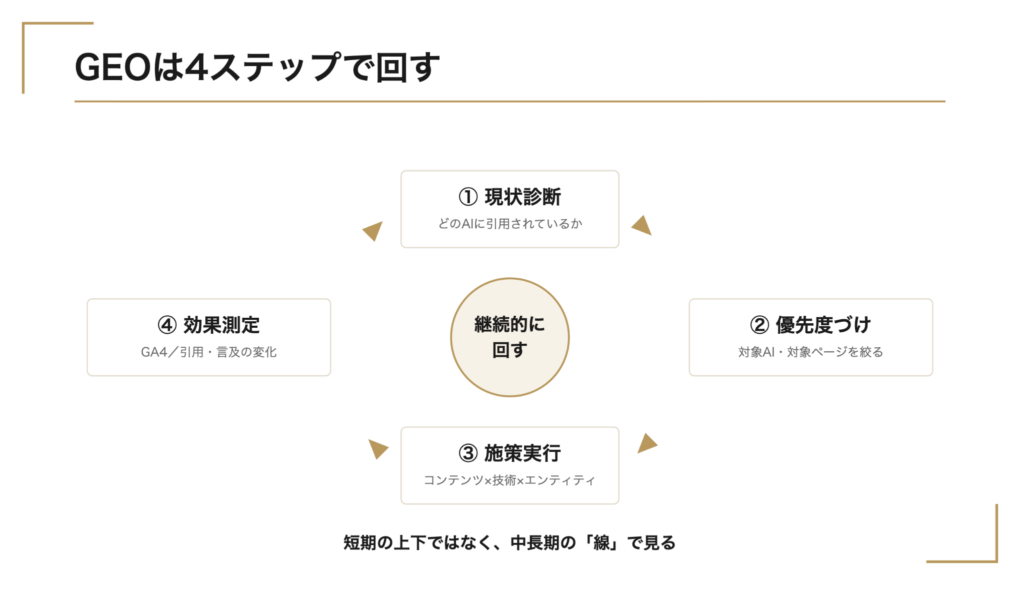The height and width of the screenshot is (590, 1024).
Task: Select the ④ 効果測定 step box
Action: (209, 337)
